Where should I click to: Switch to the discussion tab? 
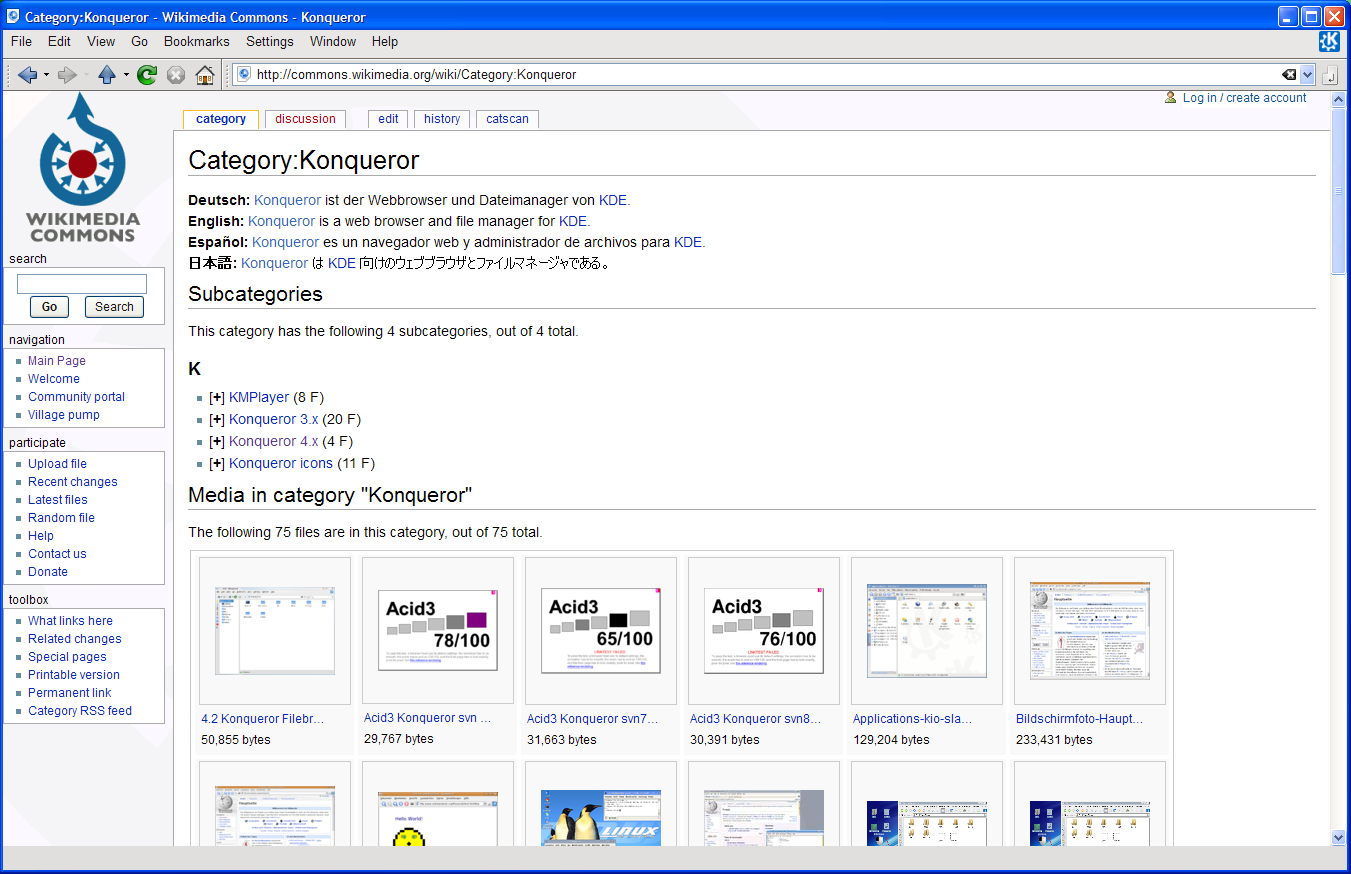[305, 119]
